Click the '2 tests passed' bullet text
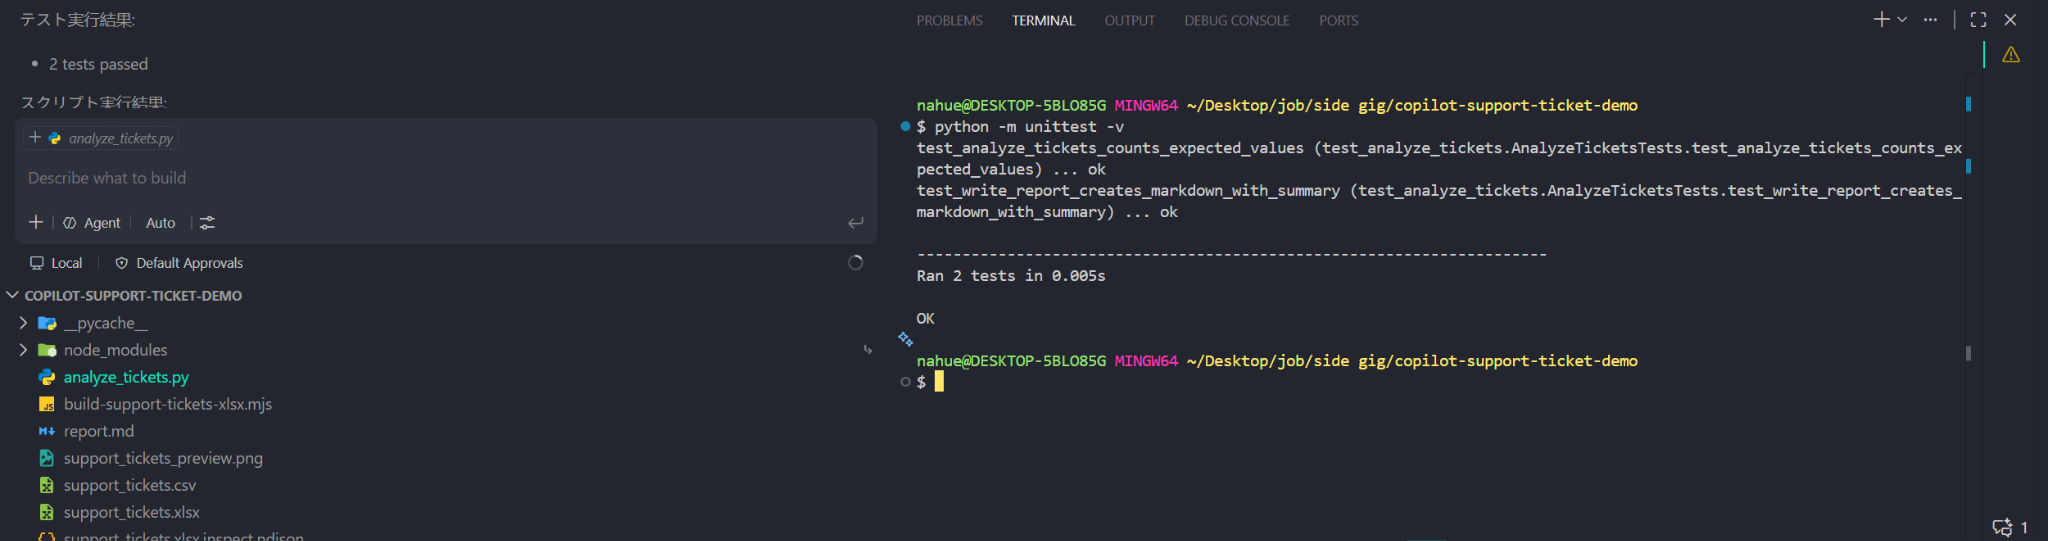The height and width of the screenshot is (541, 2048). (98, 64)
